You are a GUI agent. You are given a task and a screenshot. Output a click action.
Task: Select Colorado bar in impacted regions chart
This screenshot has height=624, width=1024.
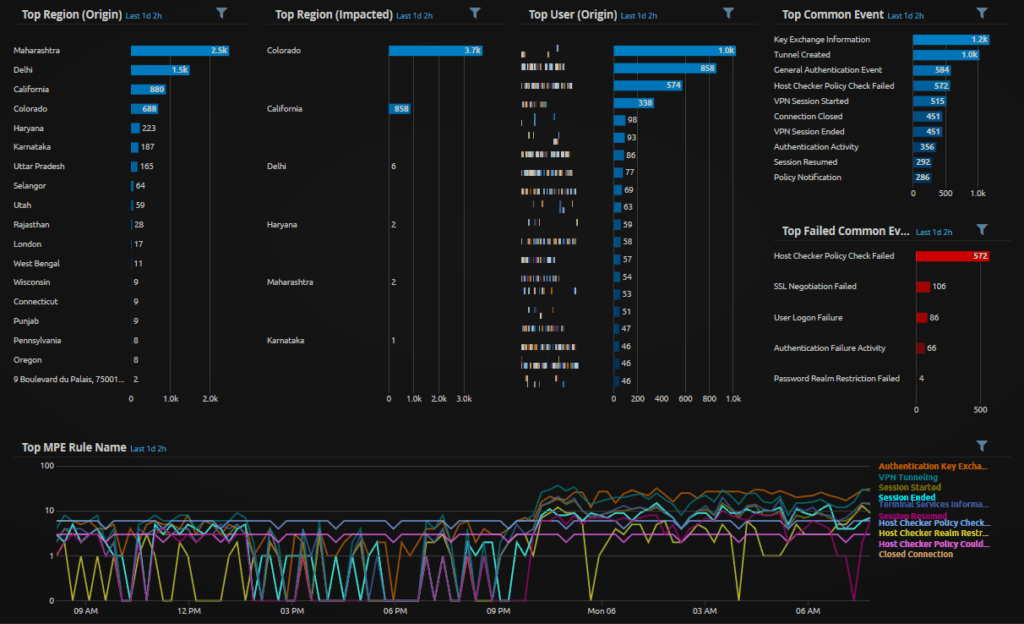[x=435, y=51]
